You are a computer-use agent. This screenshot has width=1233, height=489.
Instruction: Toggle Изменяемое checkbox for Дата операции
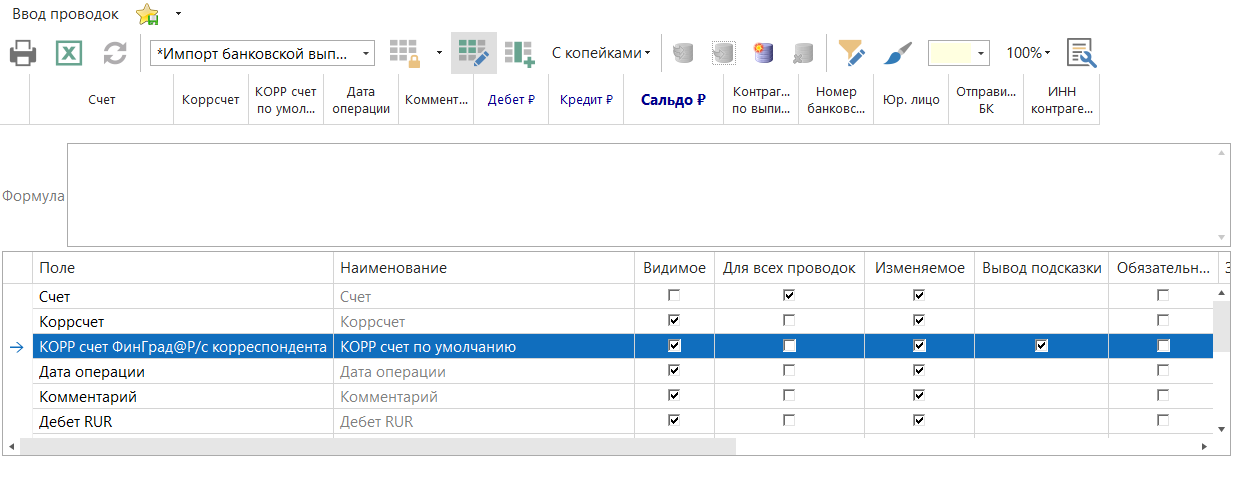pyautogui.click(x=919, y=371)
